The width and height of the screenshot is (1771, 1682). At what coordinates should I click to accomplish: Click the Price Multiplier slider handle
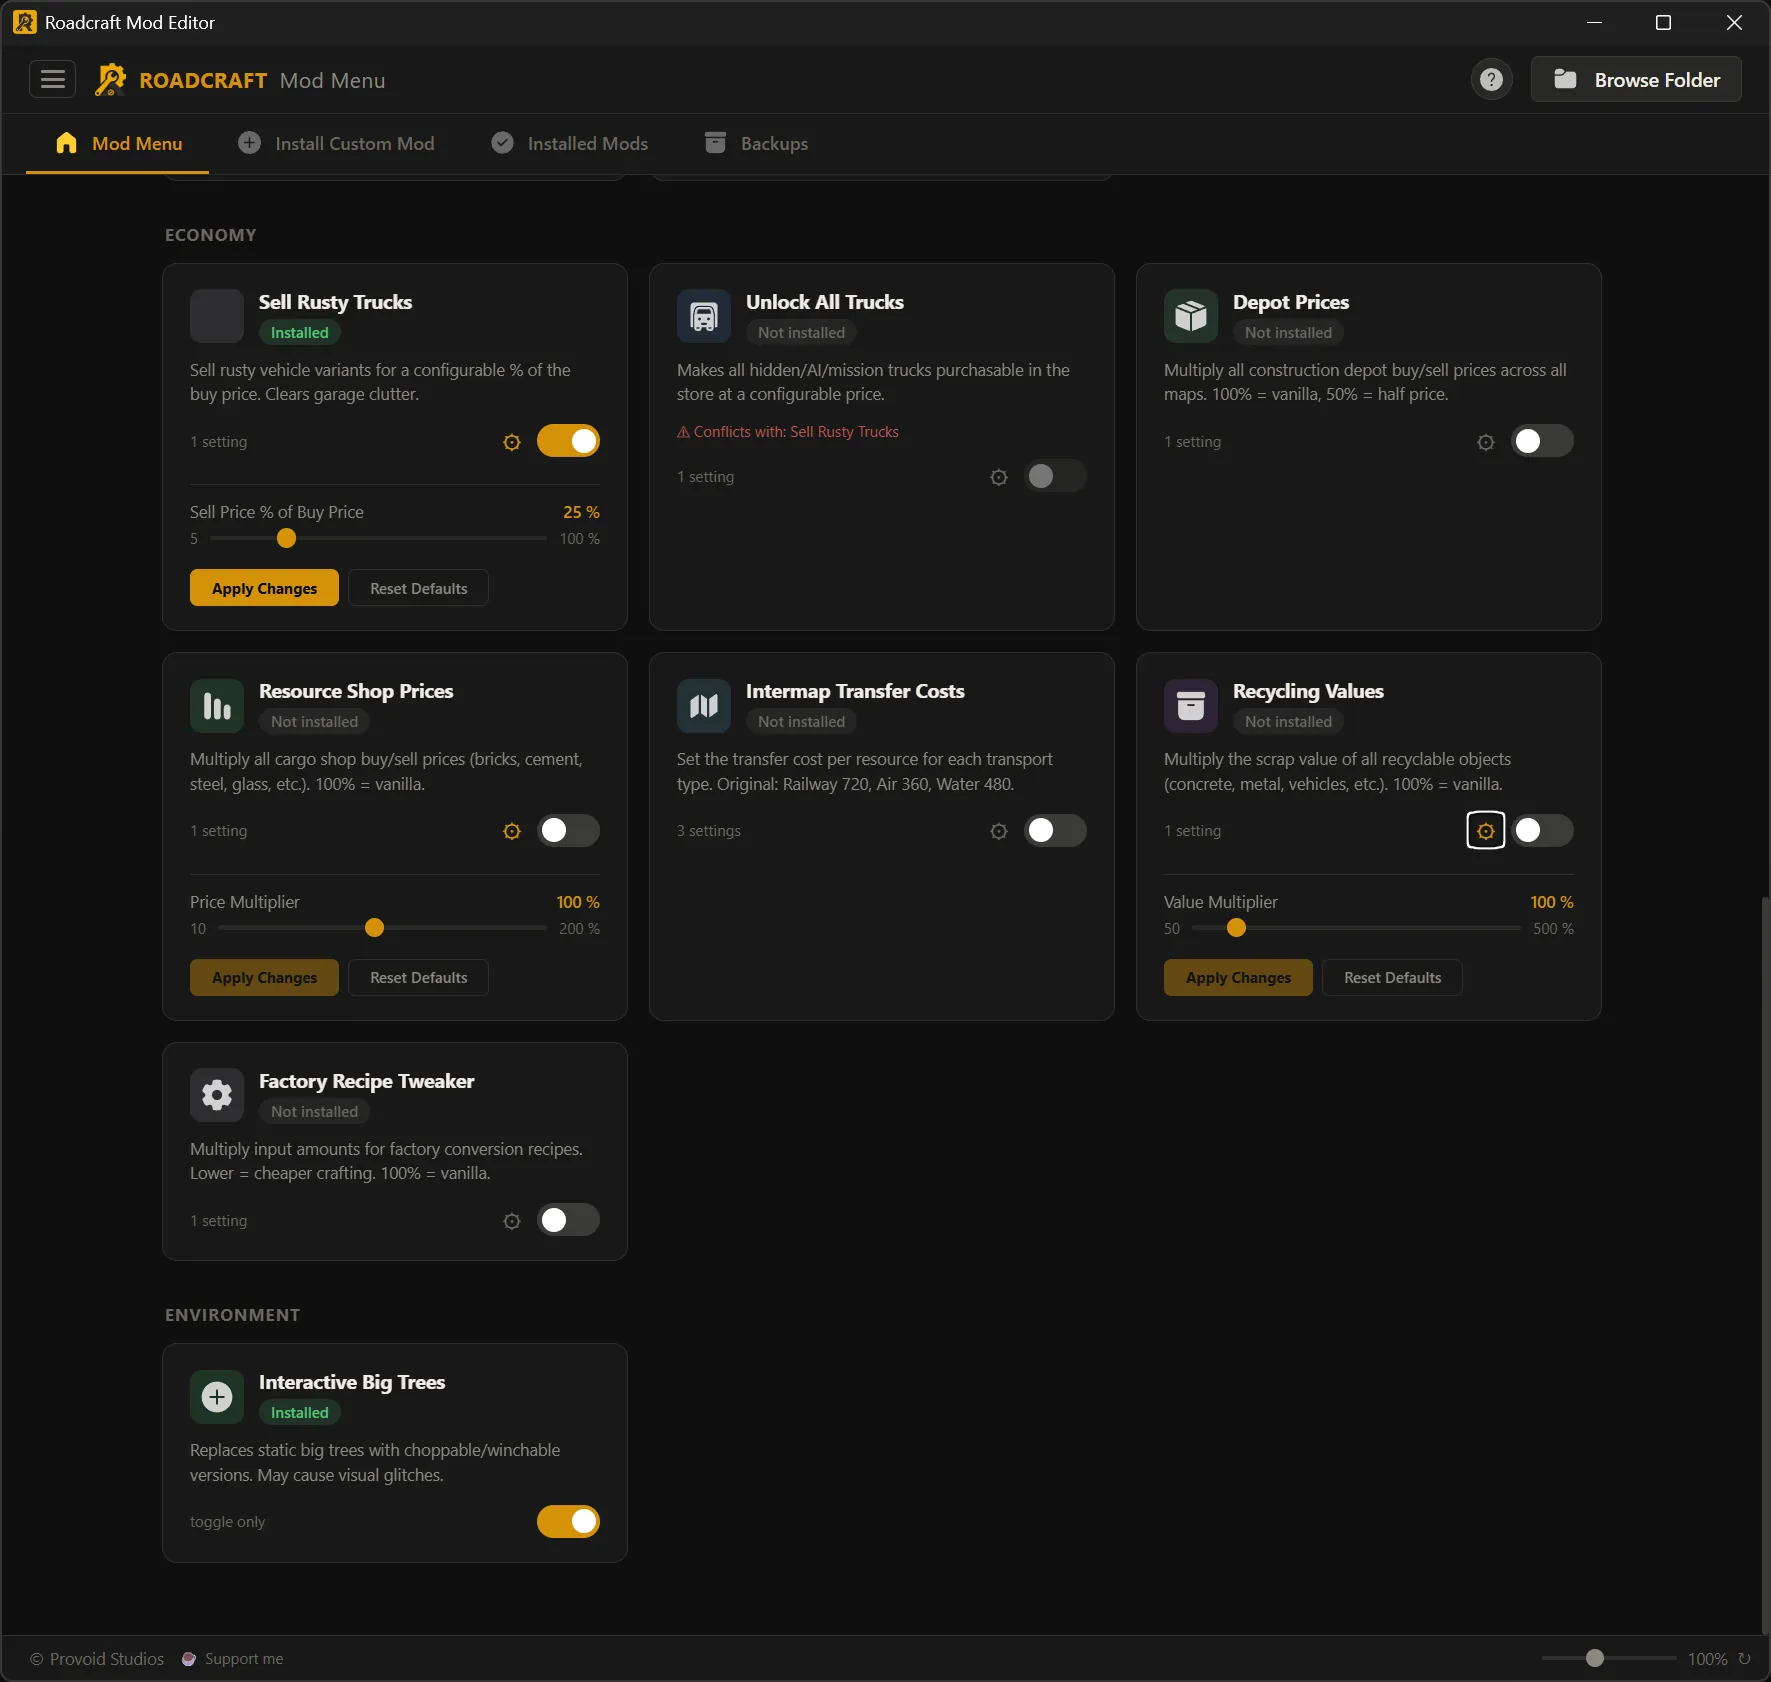(x=374, y=928)
